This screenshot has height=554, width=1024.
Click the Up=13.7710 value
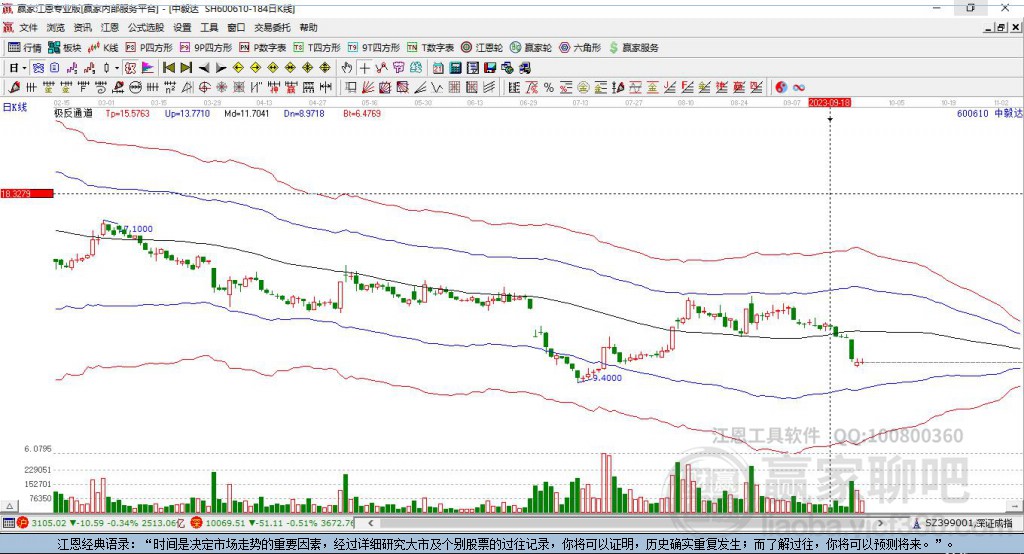coord(187,113)
